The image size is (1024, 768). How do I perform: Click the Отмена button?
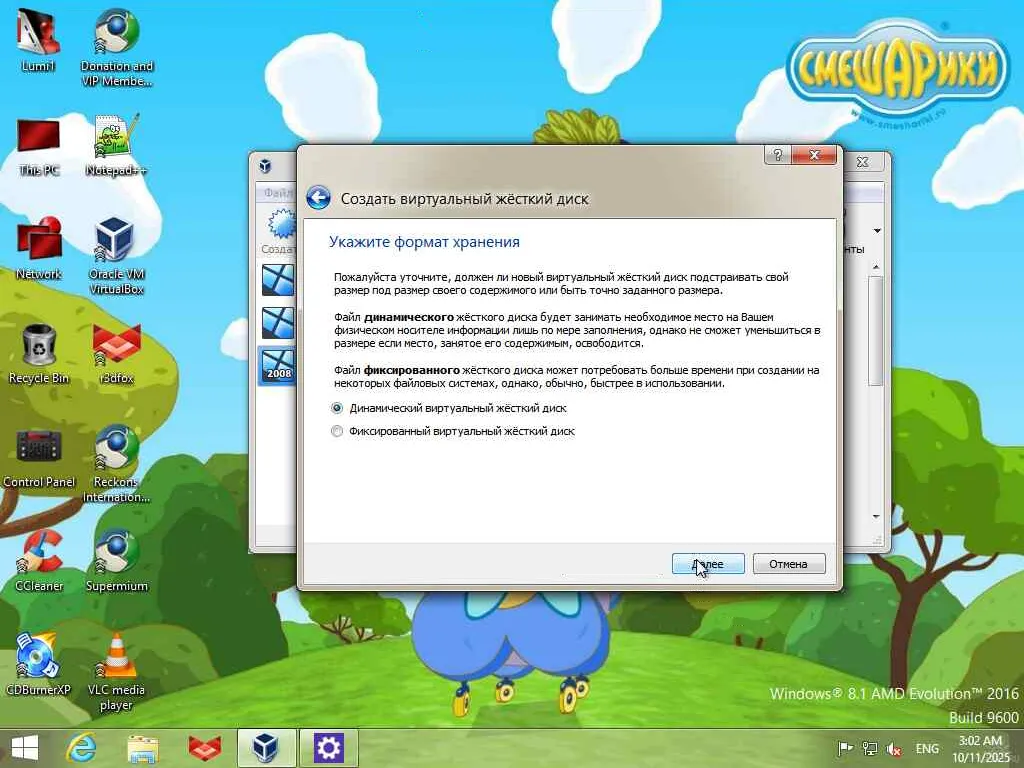coord(788,564)
